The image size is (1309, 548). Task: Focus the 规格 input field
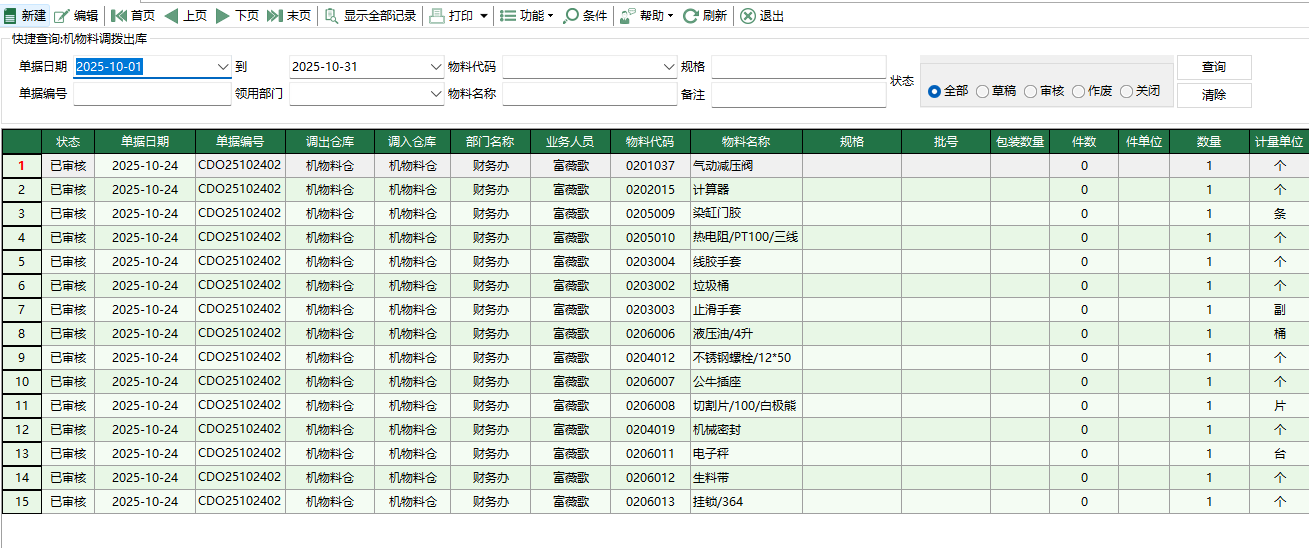point(798,67)
